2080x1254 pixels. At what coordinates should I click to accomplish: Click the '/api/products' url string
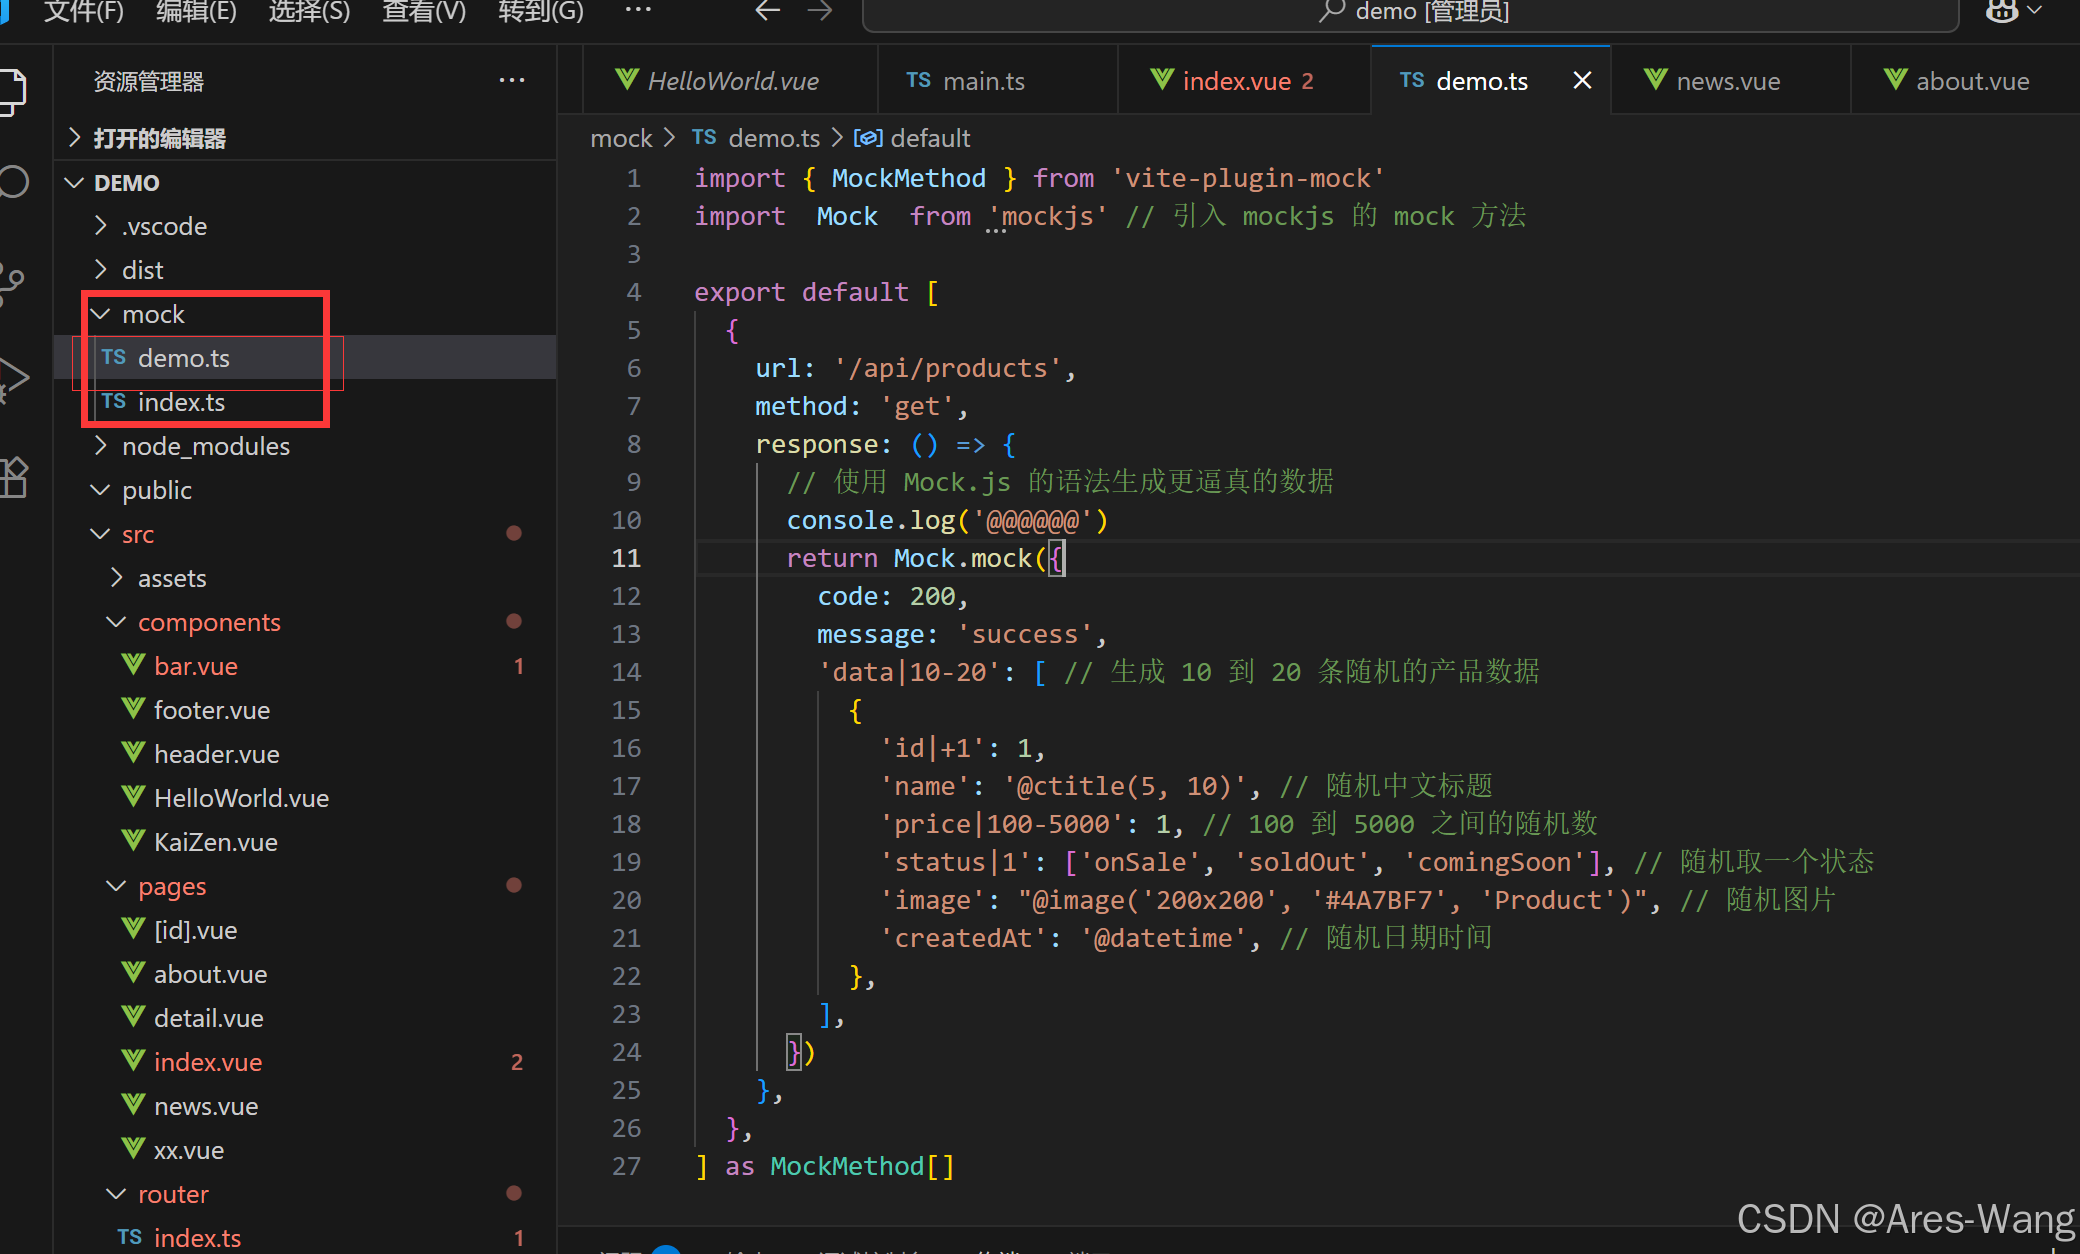948,368
